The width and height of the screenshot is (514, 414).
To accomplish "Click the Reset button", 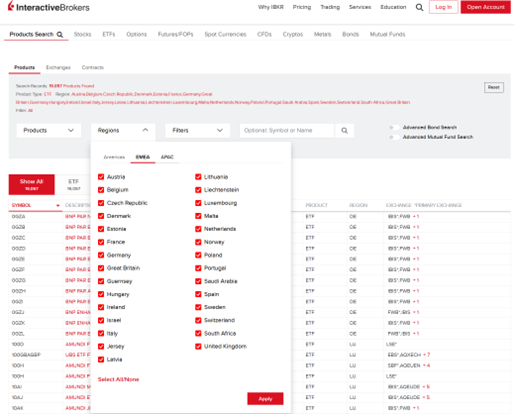I will pos(494,87).
